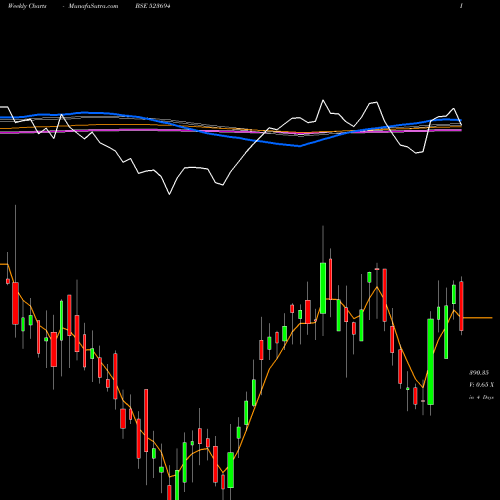This screenshot has width=500, height=500.
Task: Click the "BSE 523694" symbol label
Action: [153, 6]
